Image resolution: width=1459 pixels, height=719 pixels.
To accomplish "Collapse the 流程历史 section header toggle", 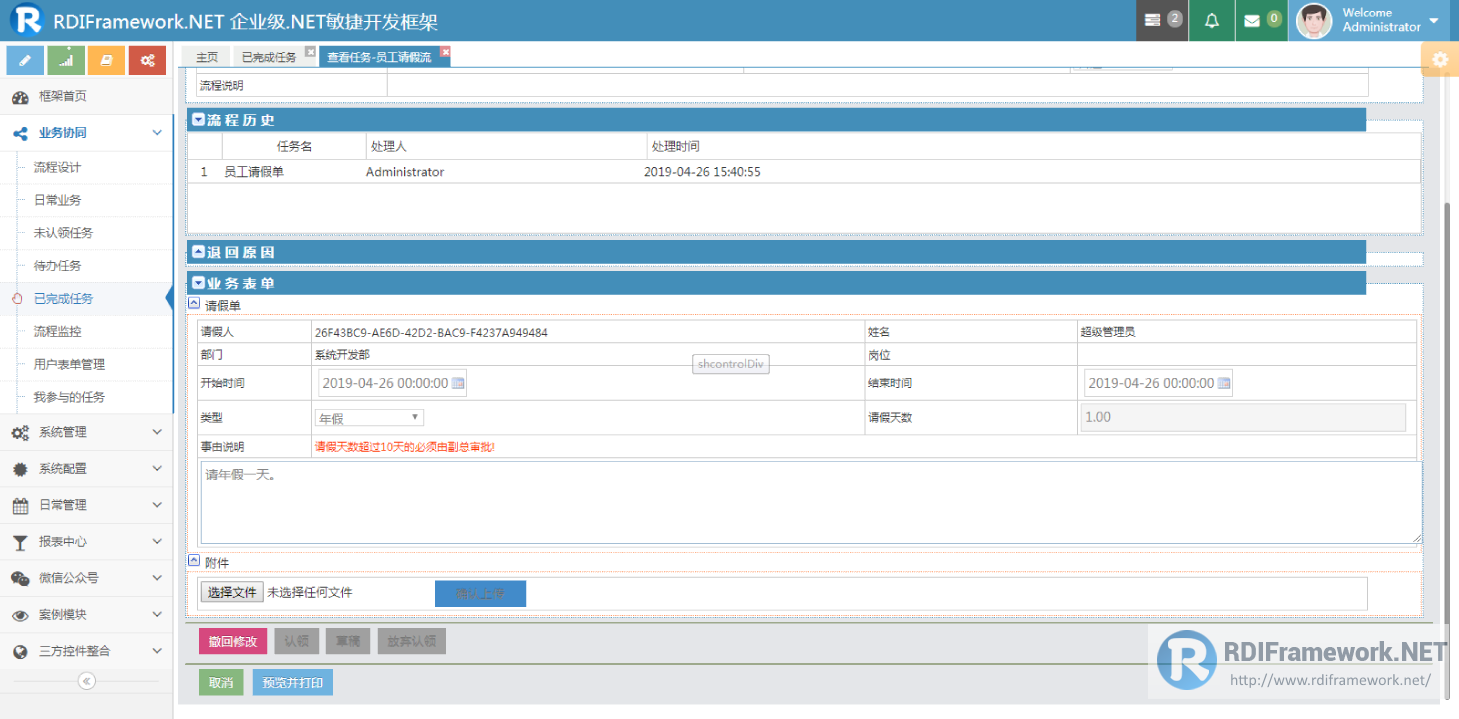I will pyautogui.click(x=198, y=120).
